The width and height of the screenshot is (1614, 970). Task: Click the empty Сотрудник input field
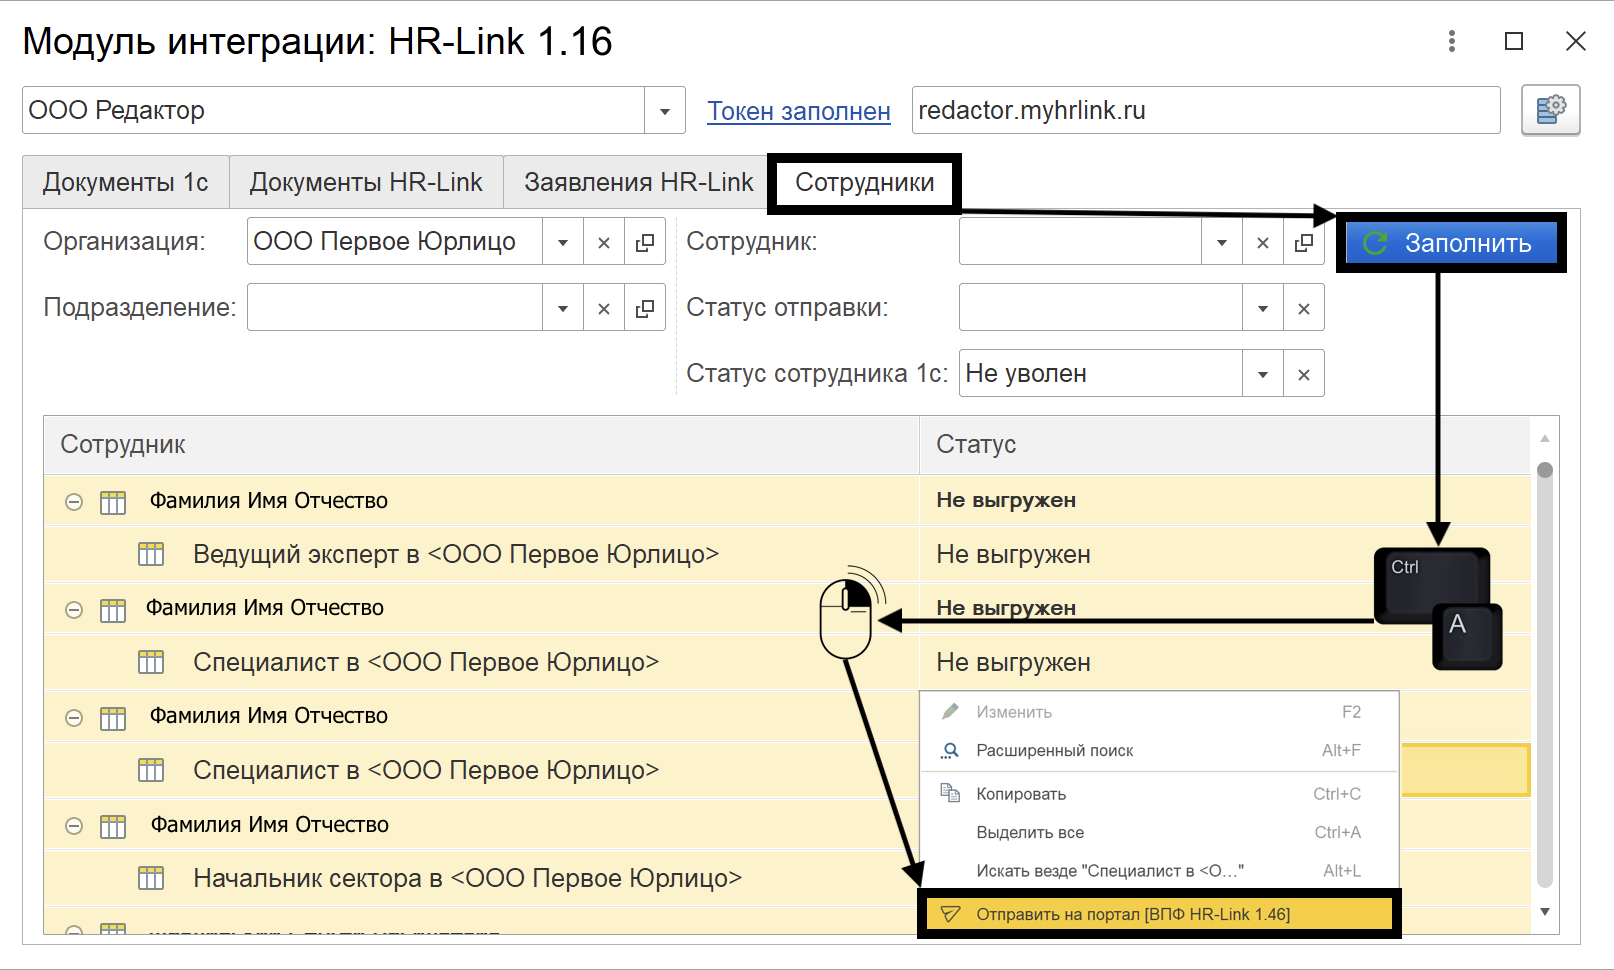1080,242
